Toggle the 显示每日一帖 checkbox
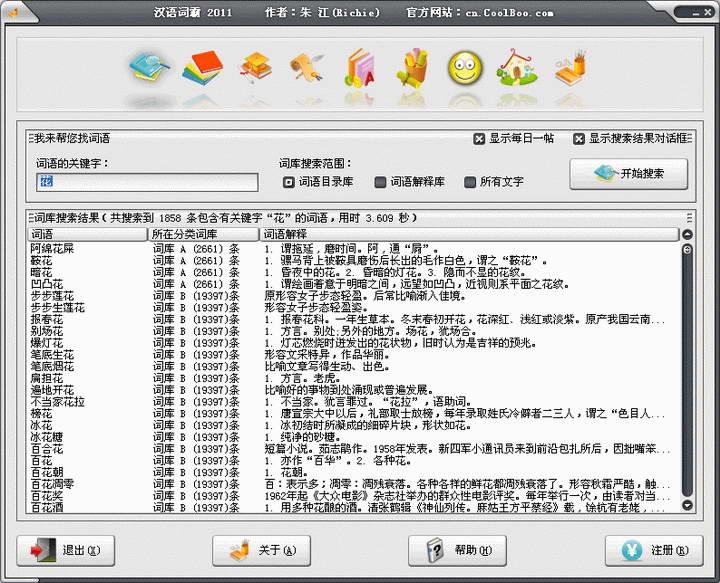 pyautogui.click(x=514, y=139)
